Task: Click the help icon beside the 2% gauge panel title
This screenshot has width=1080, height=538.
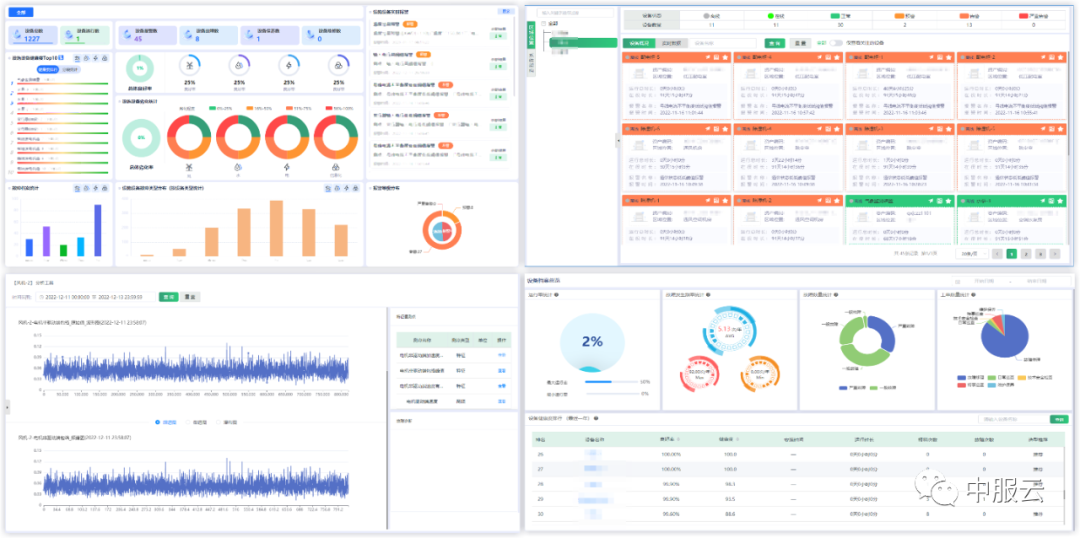Action: (x=556, y=295)
